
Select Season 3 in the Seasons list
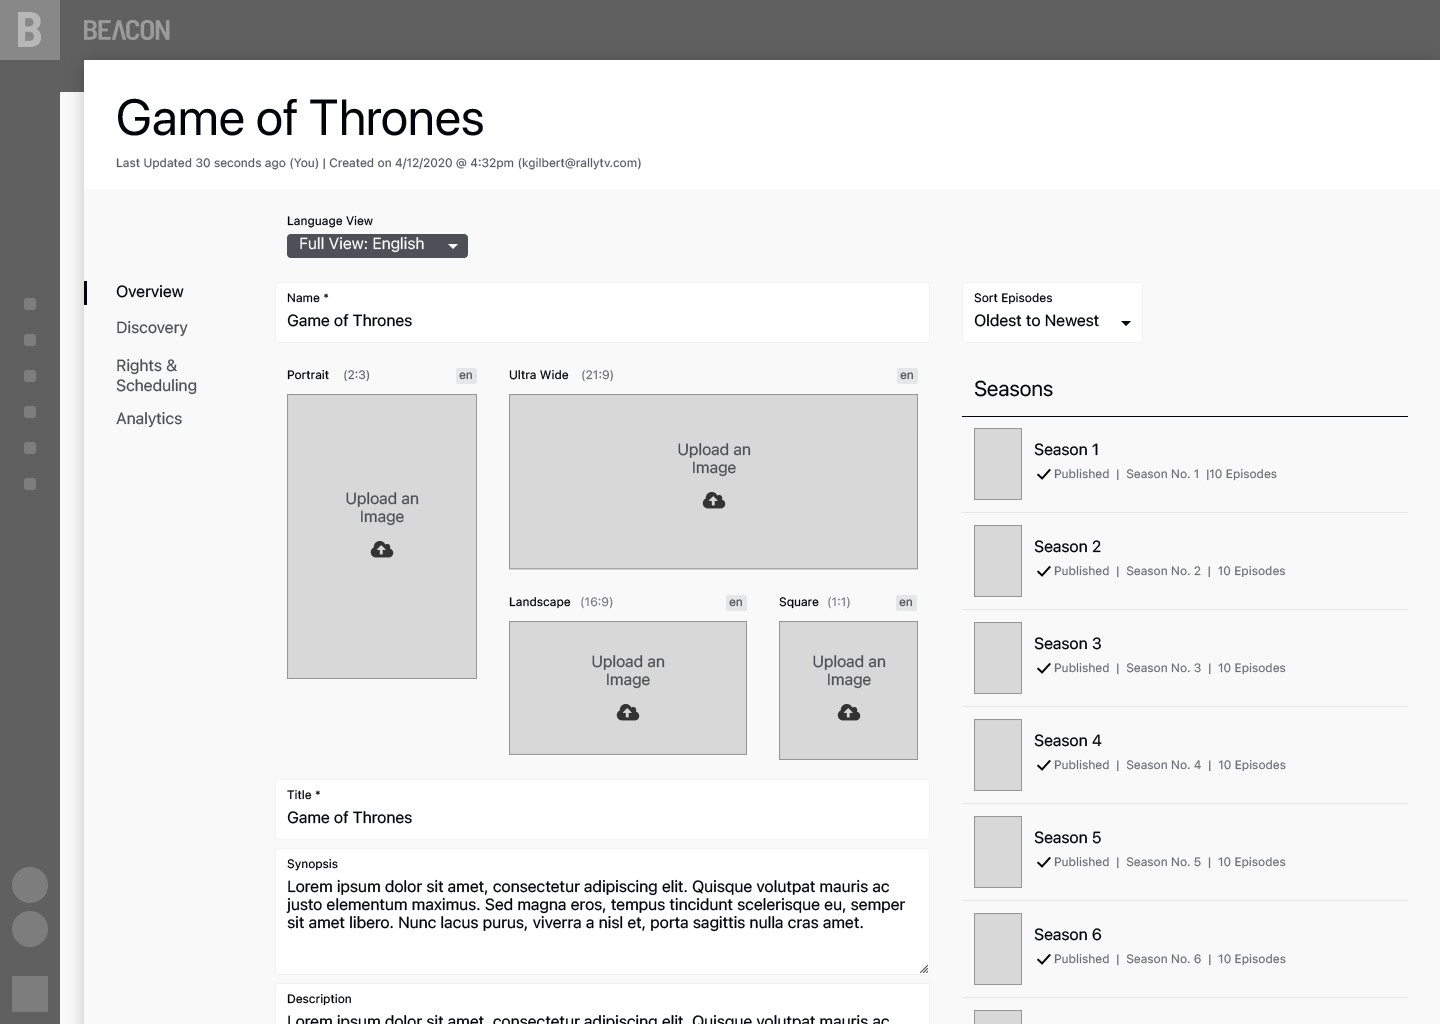pyautogui.click(x=1067, y=644)
